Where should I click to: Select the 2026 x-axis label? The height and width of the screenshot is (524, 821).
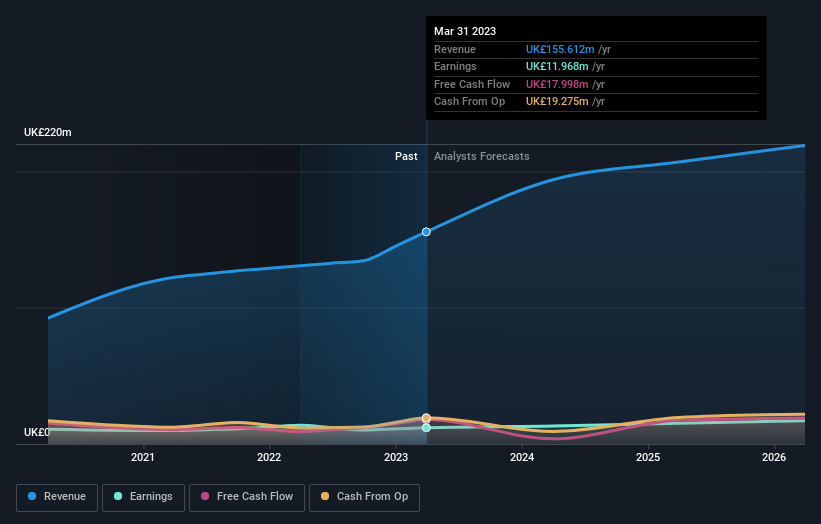774,458
